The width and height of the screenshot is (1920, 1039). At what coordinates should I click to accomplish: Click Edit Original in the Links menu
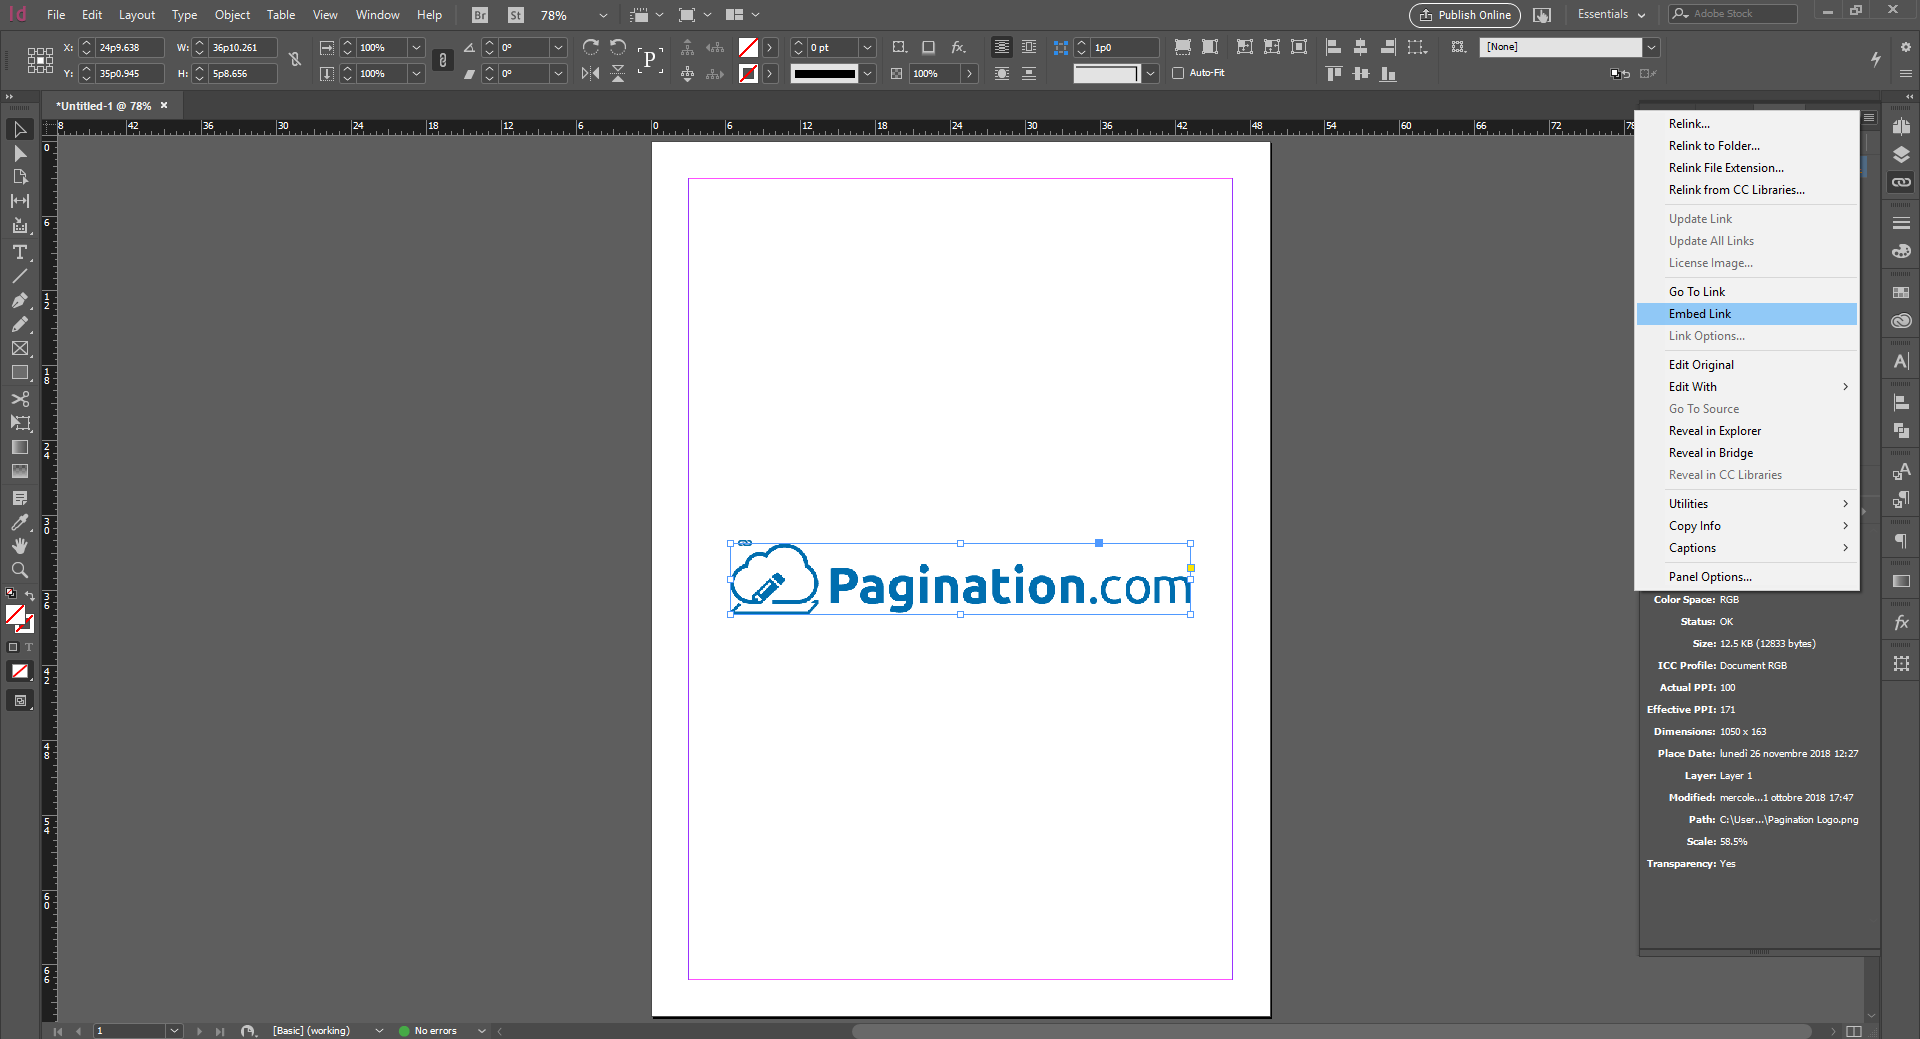[1701, 365]
